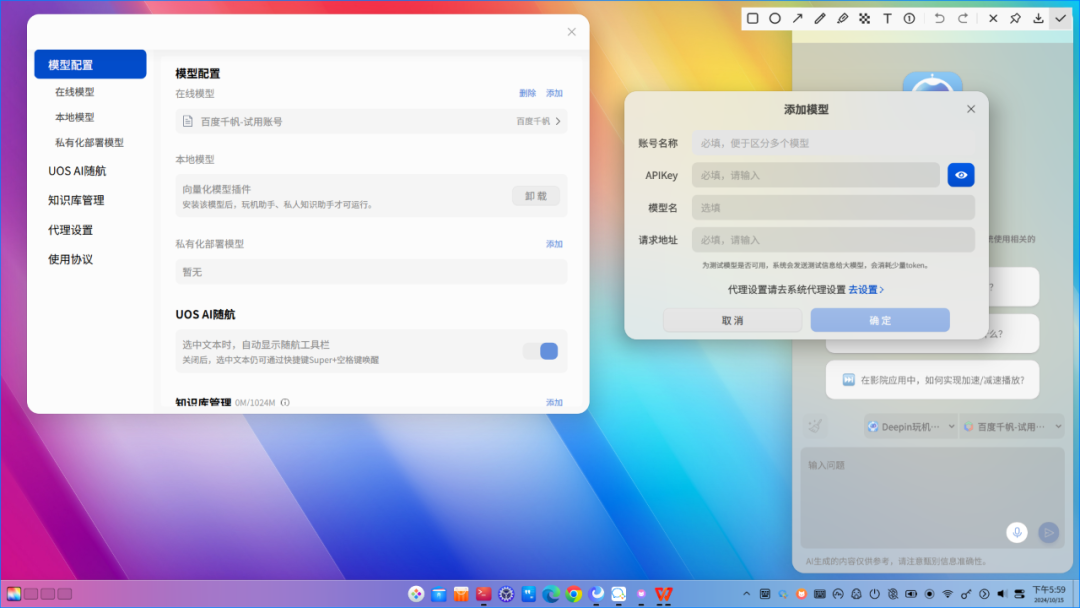Redo the screenshot annotation
Viewport: 1080px width, 608px height.
(x=963, y=19)
